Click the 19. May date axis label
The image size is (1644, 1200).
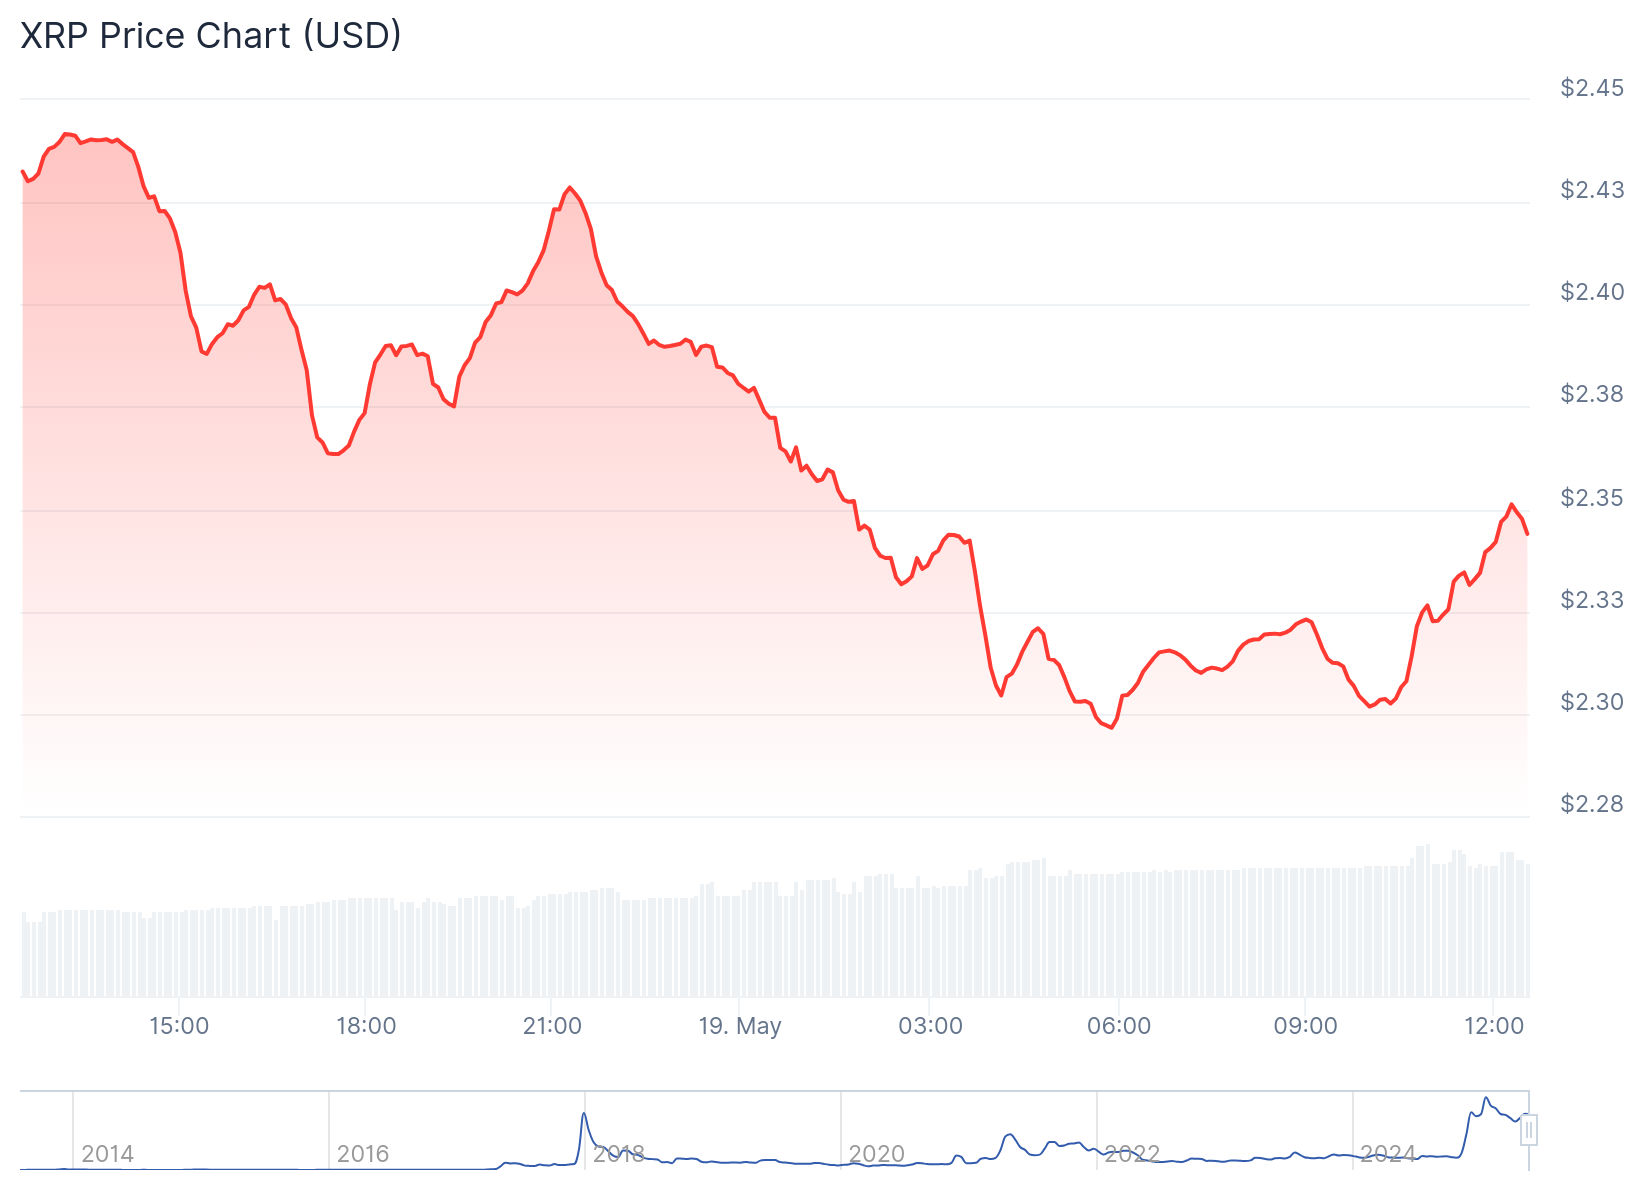[x=740, y=1026]
